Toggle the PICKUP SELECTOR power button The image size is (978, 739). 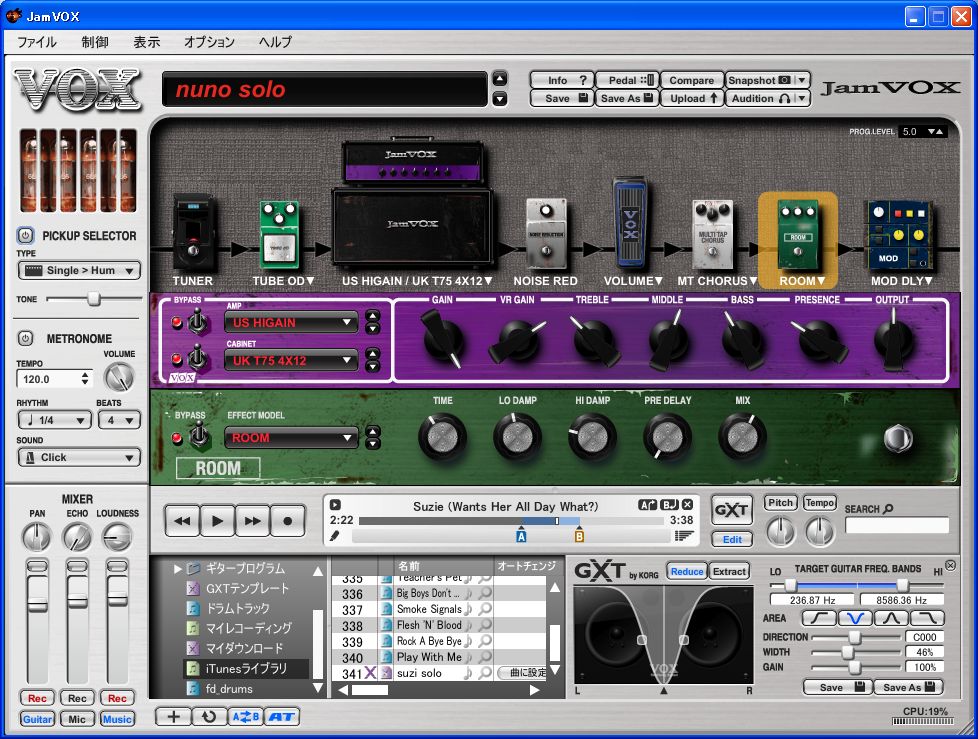25,236
